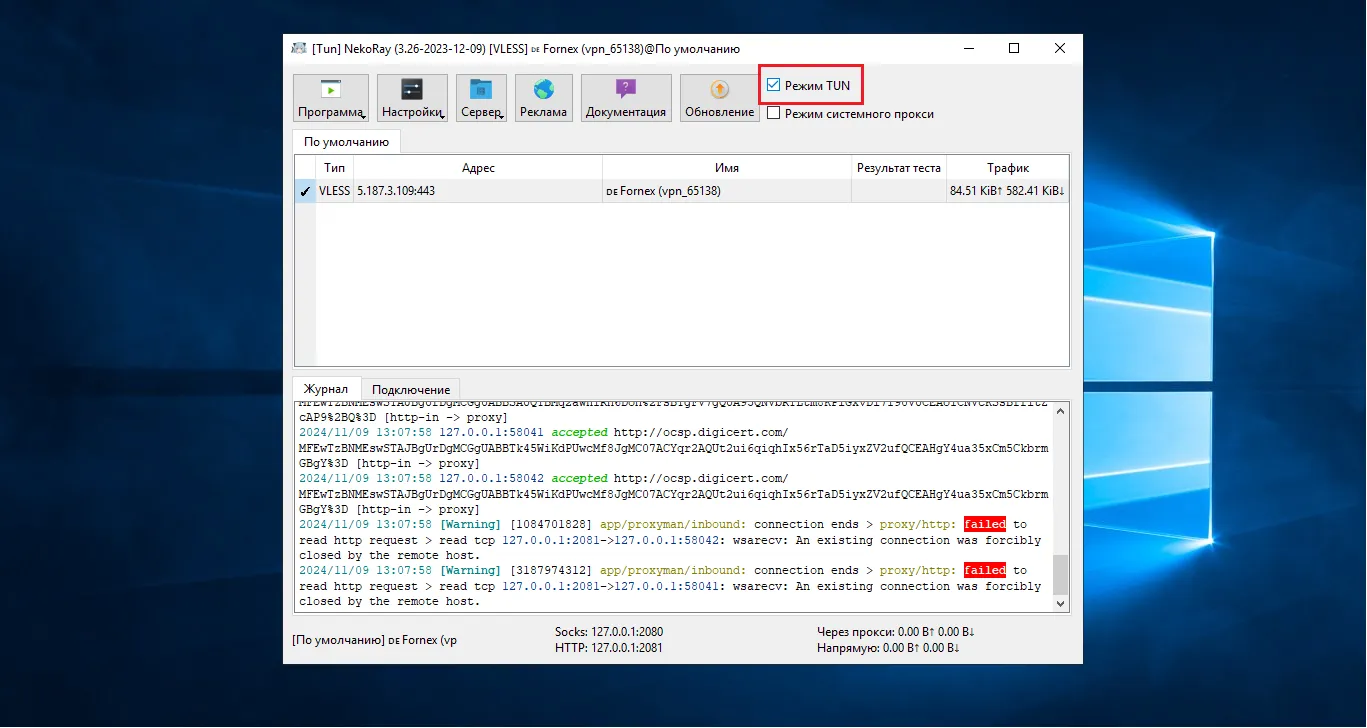Viewport: 1367px width, 728px height.
Task: Click the Socks: 127.0.0.1:2080 status text
Action: pyautogui.click(x=609, y=632)
